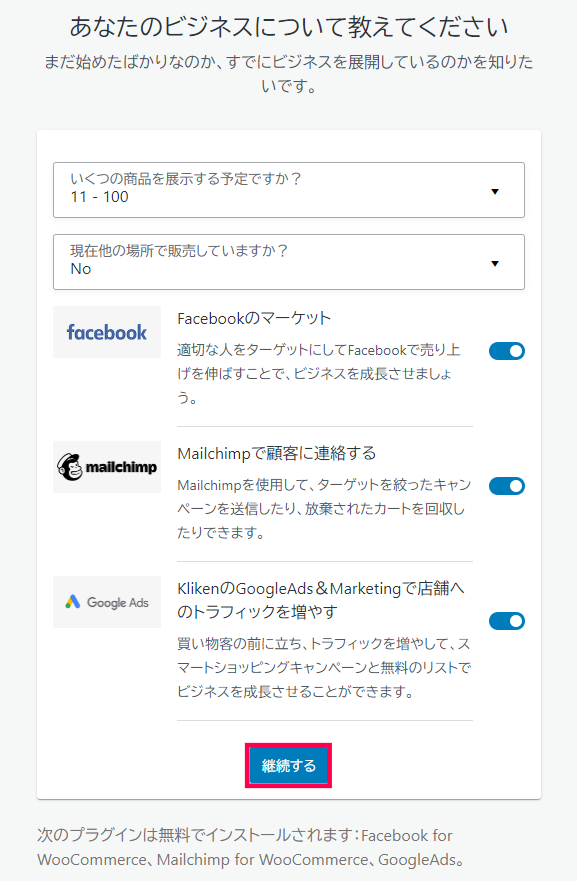The width and height of the screenshot is (577, 881).
Task: Expand the selling elsewhere dropdown showing No
Action: click(x=289, y=262)
